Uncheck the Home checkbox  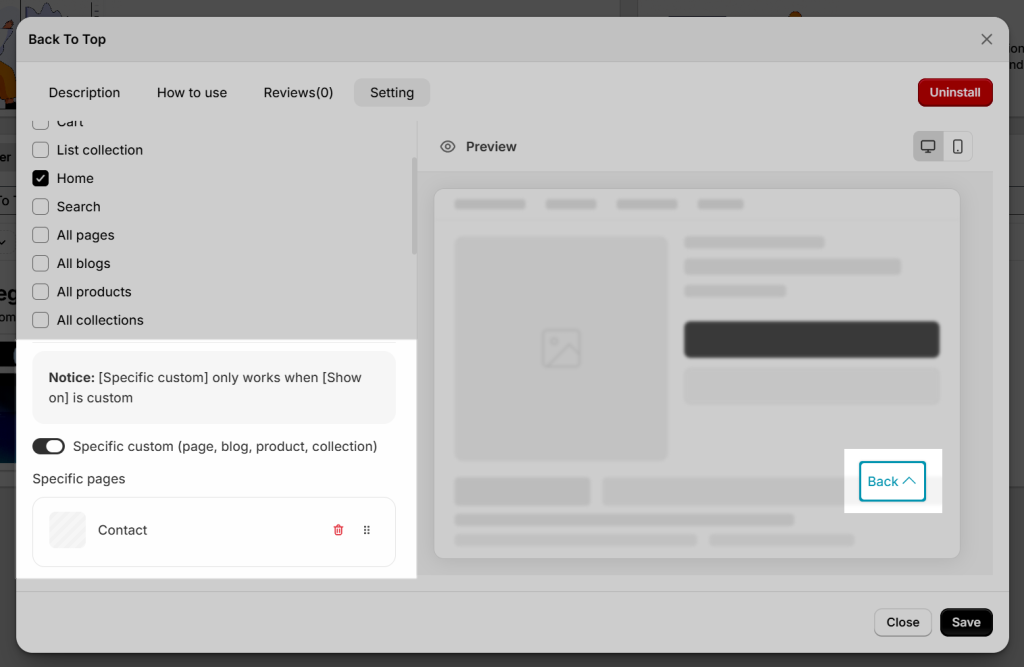point(40,178)
